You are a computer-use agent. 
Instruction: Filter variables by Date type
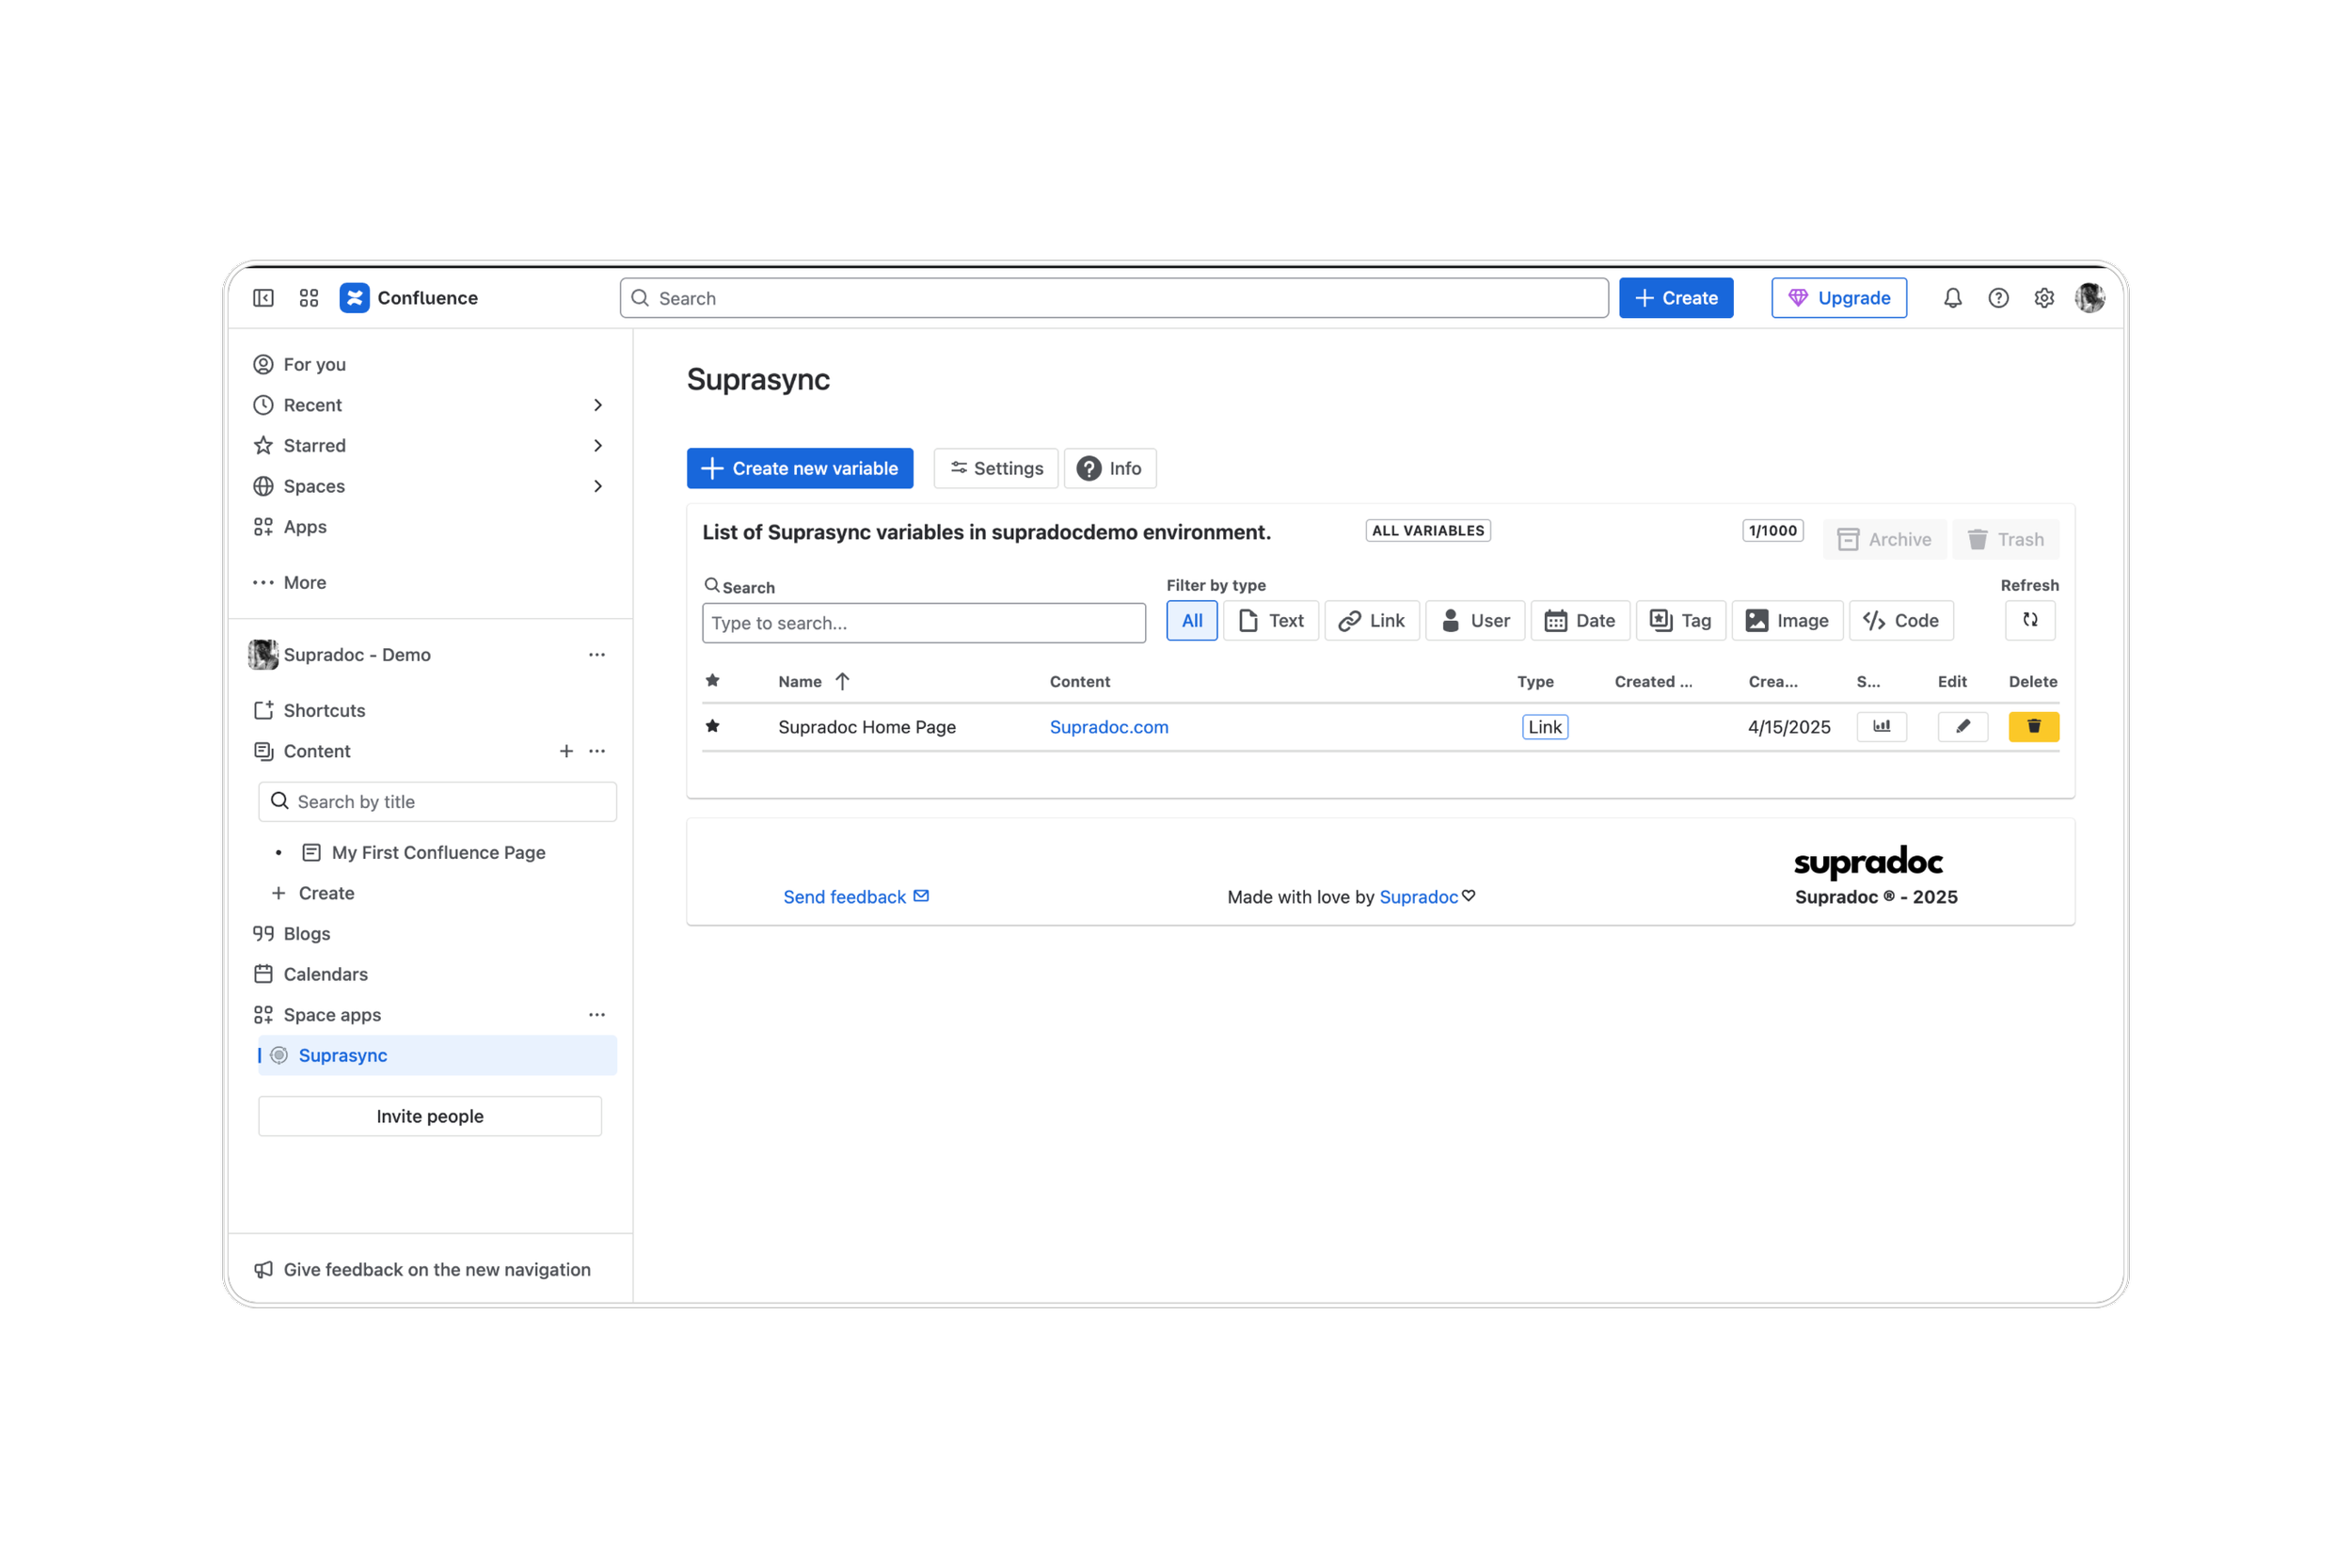pos(1580,621)
